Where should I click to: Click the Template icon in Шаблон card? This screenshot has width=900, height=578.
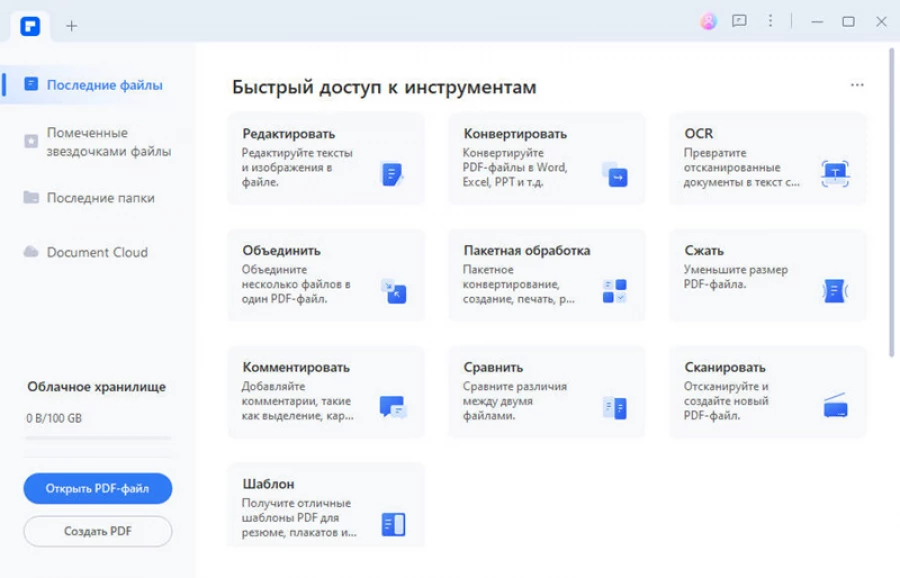[x=393, y=524]
